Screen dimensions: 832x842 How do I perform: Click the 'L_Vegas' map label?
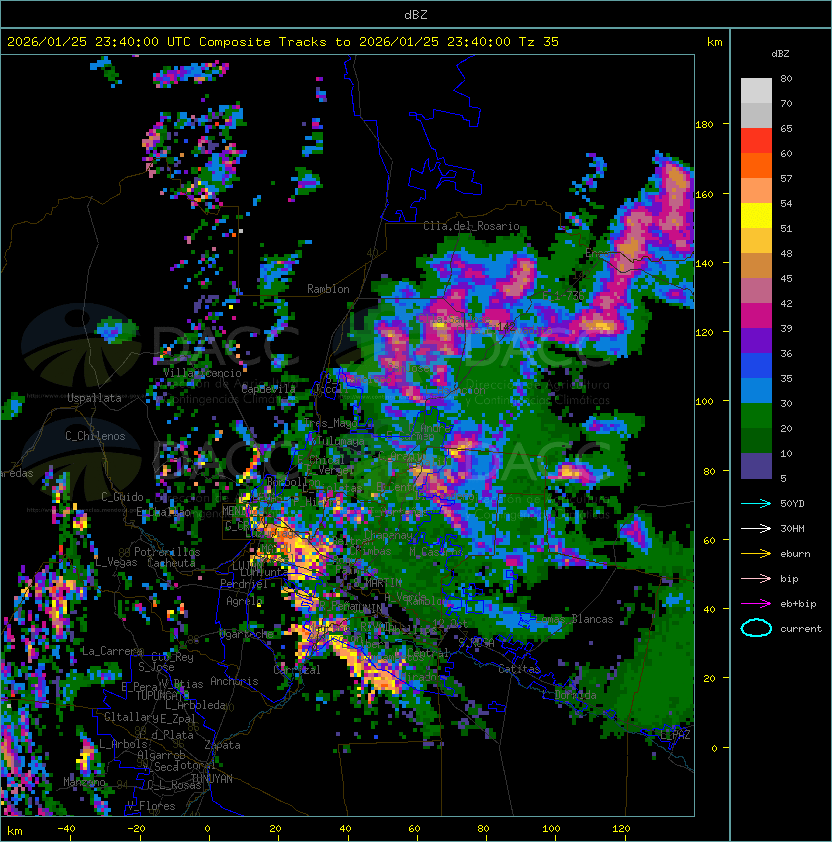pyautogui.click(x=116, y=562)
